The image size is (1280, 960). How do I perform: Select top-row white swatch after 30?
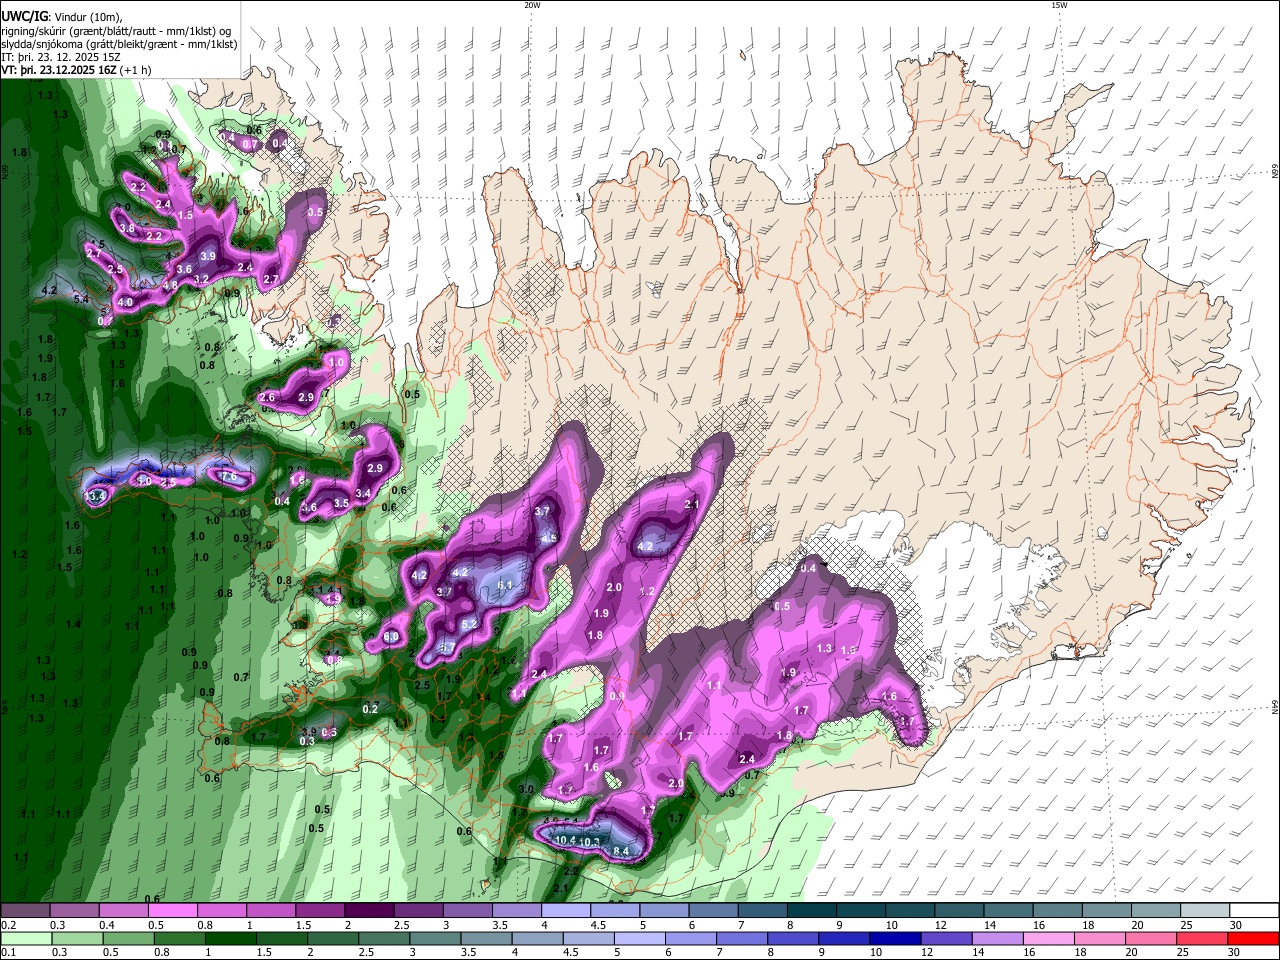tap(1254, 911)
